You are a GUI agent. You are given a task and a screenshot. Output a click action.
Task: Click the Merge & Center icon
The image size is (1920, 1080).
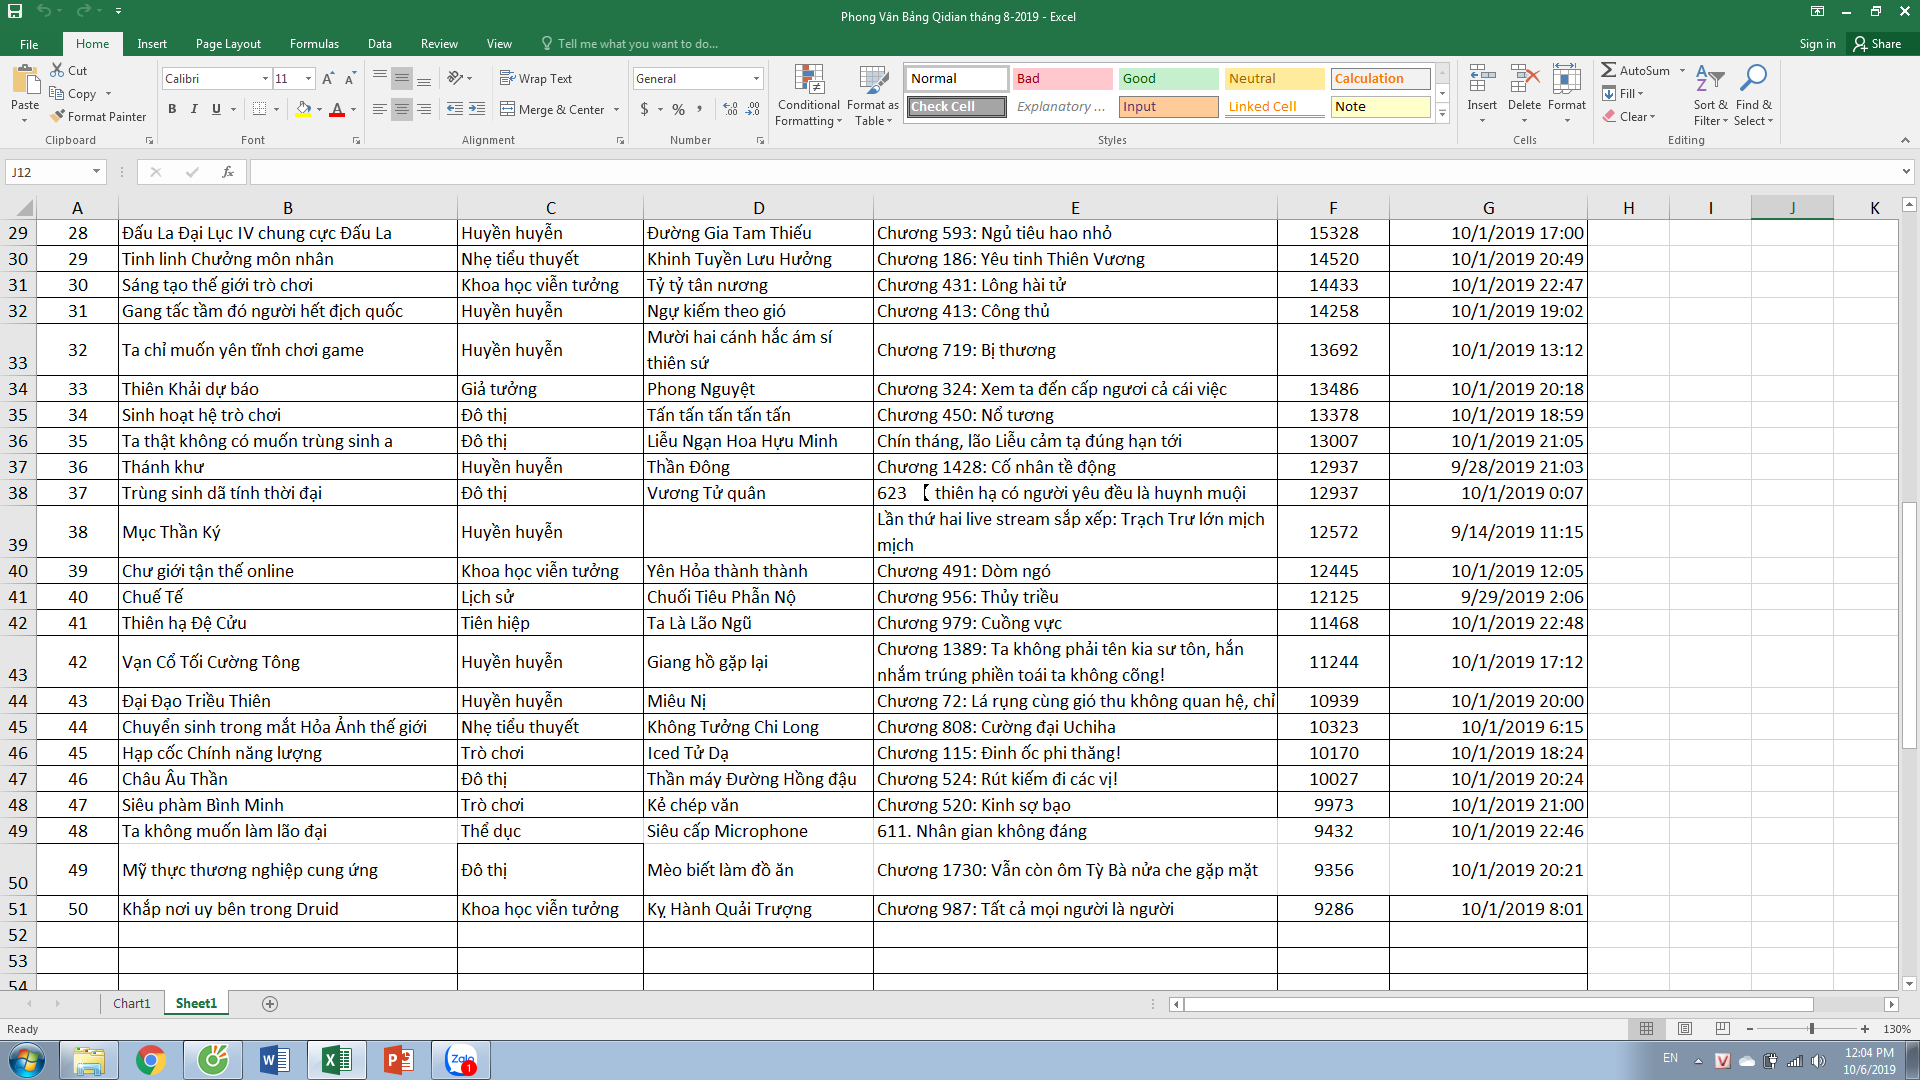[x=507, y=109]
